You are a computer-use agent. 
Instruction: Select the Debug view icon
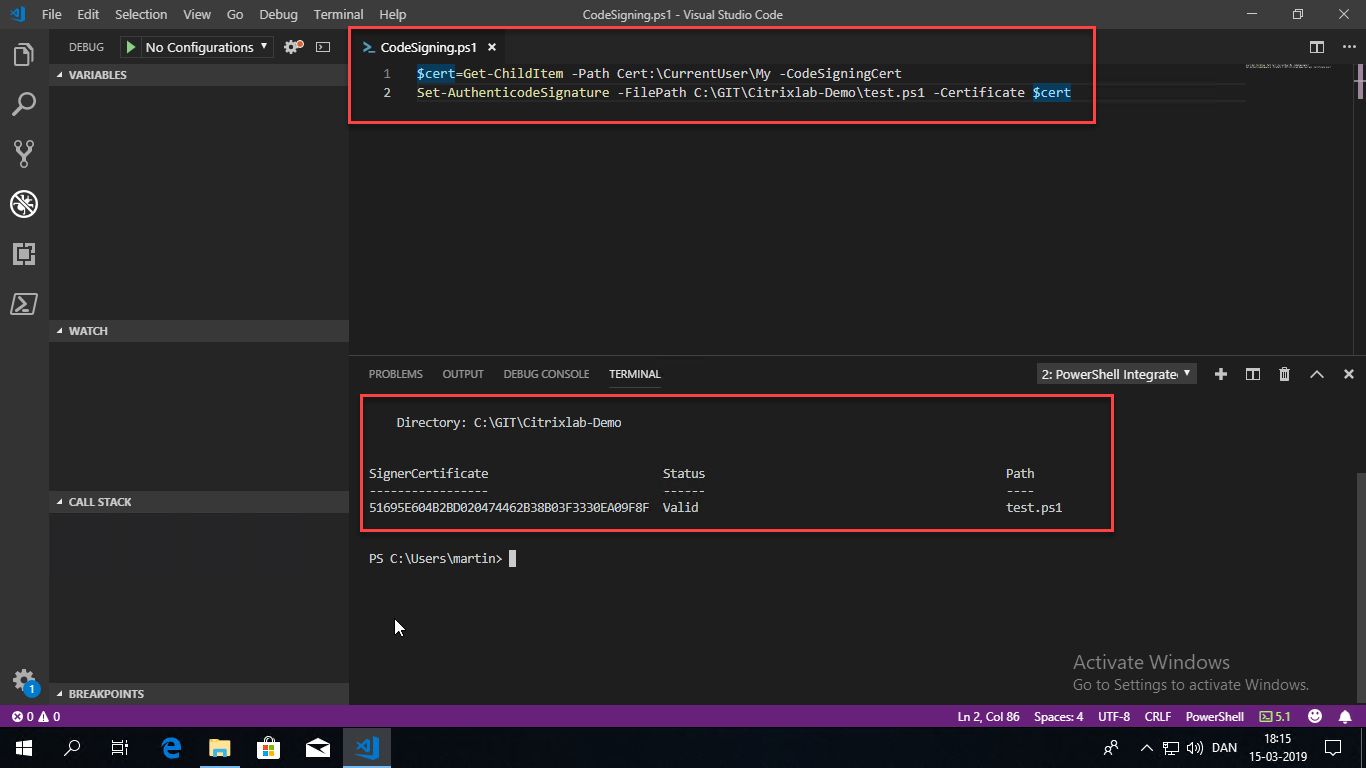click(x=24, y=204)
